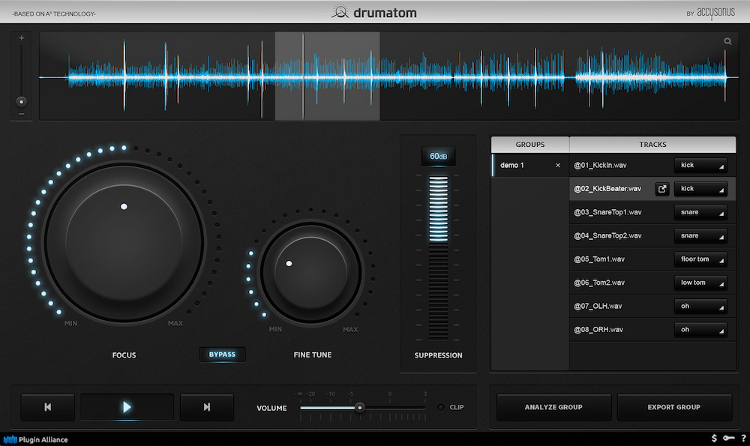Viewport: 750px width, 446px height.
Task: Select the @05_Tom1.wav track
Action: (652, 259)
